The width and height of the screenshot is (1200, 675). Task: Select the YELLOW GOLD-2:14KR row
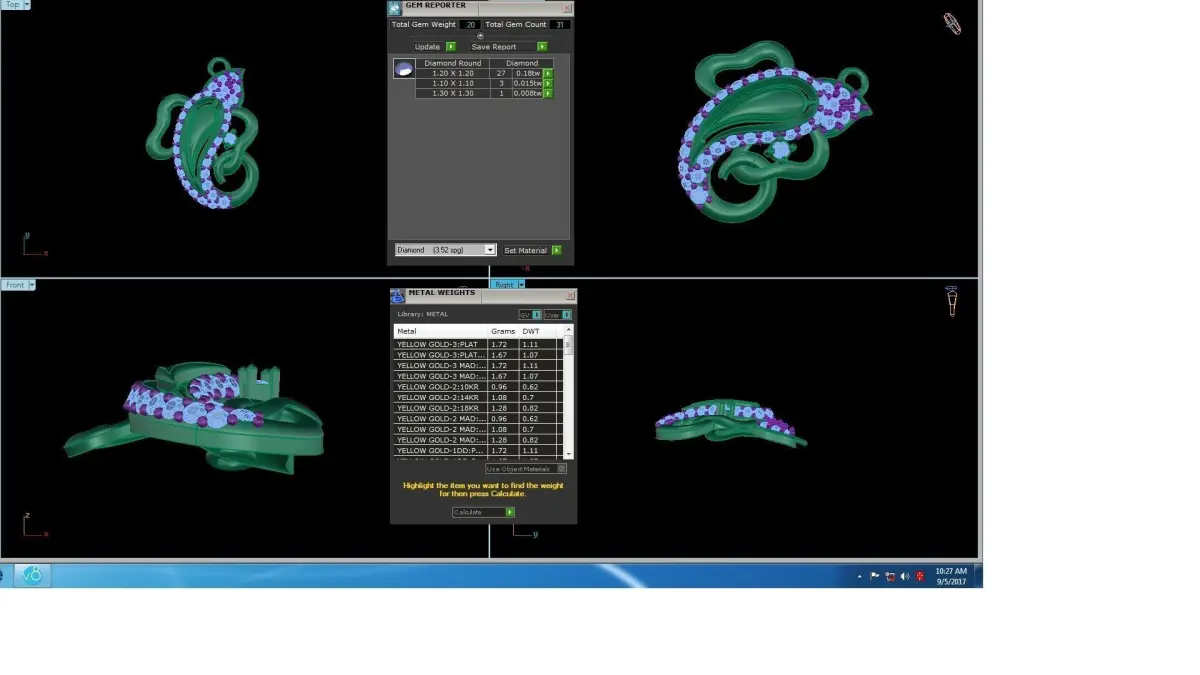pos(479,398)
